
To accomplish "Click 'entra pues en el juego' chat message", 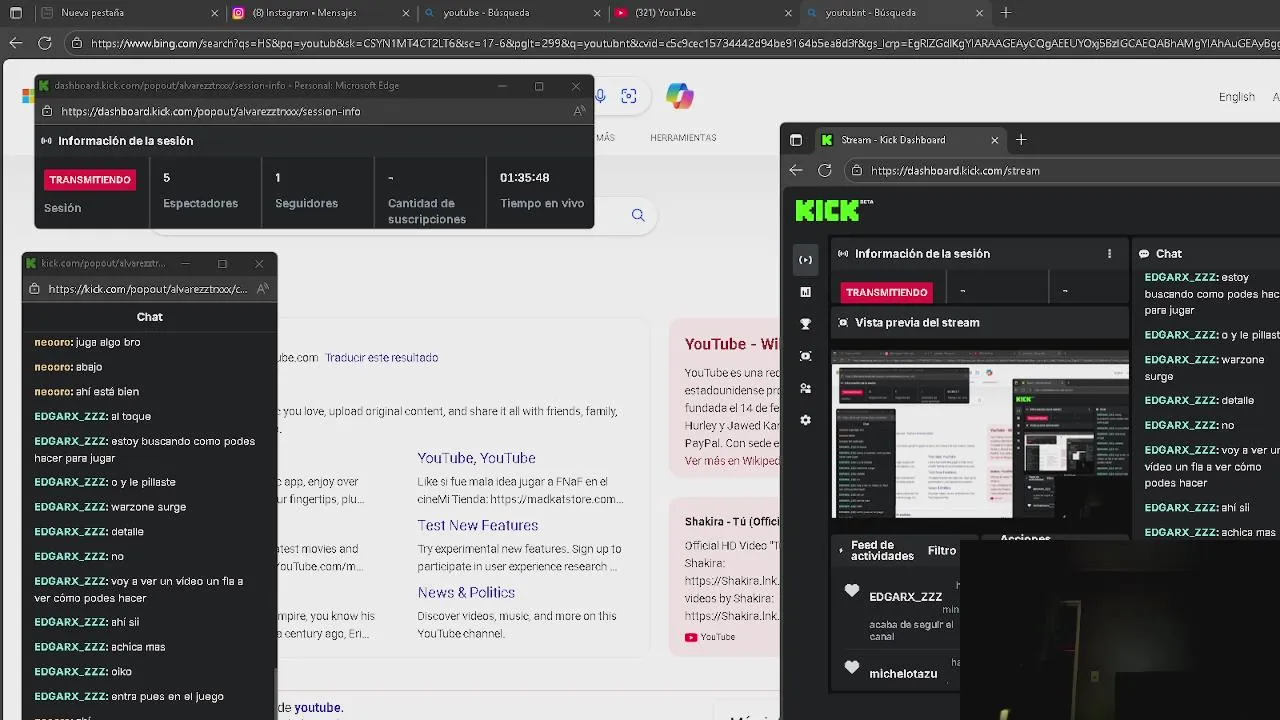I will (128, 696).
